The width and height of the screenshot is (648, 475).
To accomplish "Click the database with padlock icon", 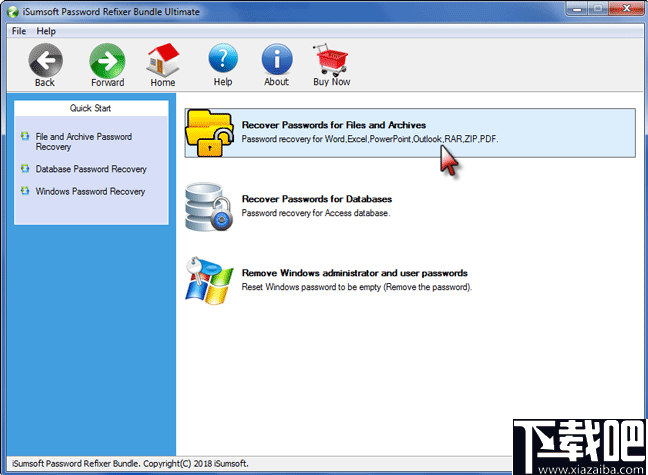I will pyautogui.click(x=210, y=207).
